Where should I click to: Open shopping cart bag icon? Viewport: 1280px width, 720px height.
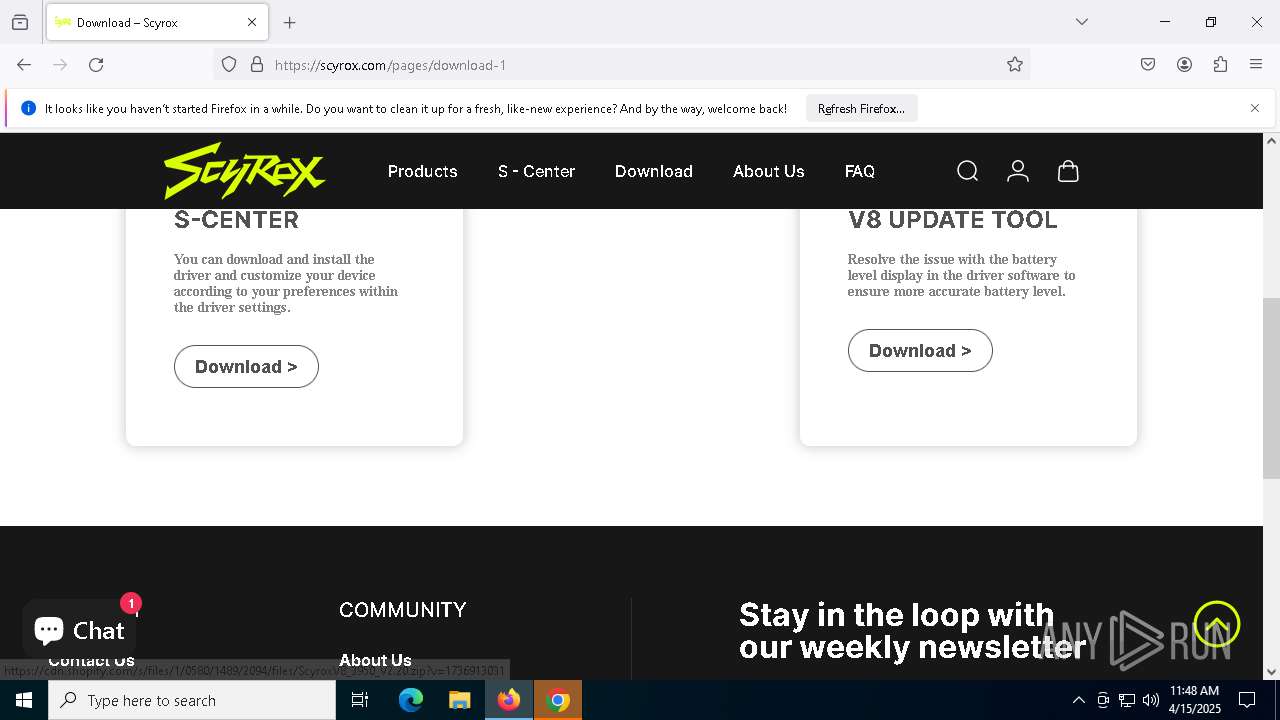(1068, 171)
